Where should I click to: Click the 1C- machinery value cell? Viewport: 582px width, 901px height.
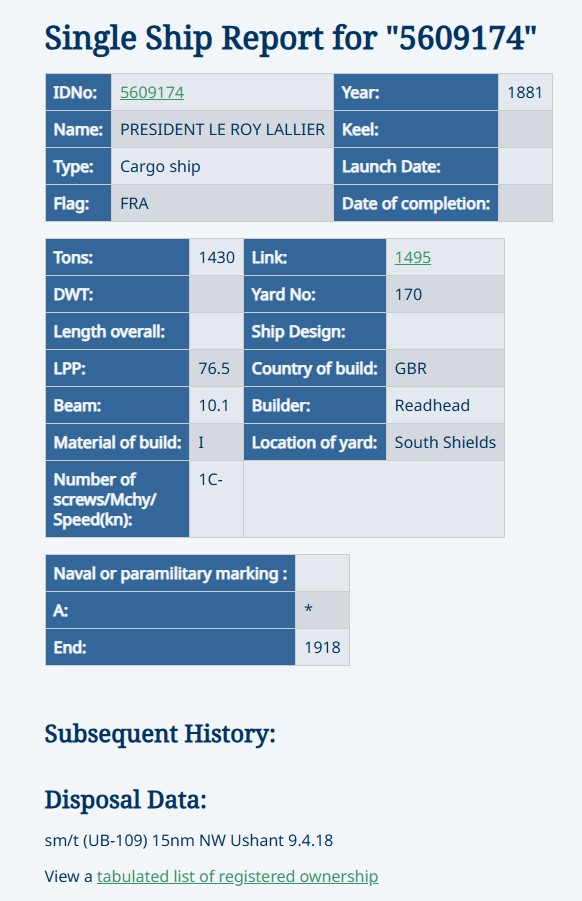(x=217, y=499)
